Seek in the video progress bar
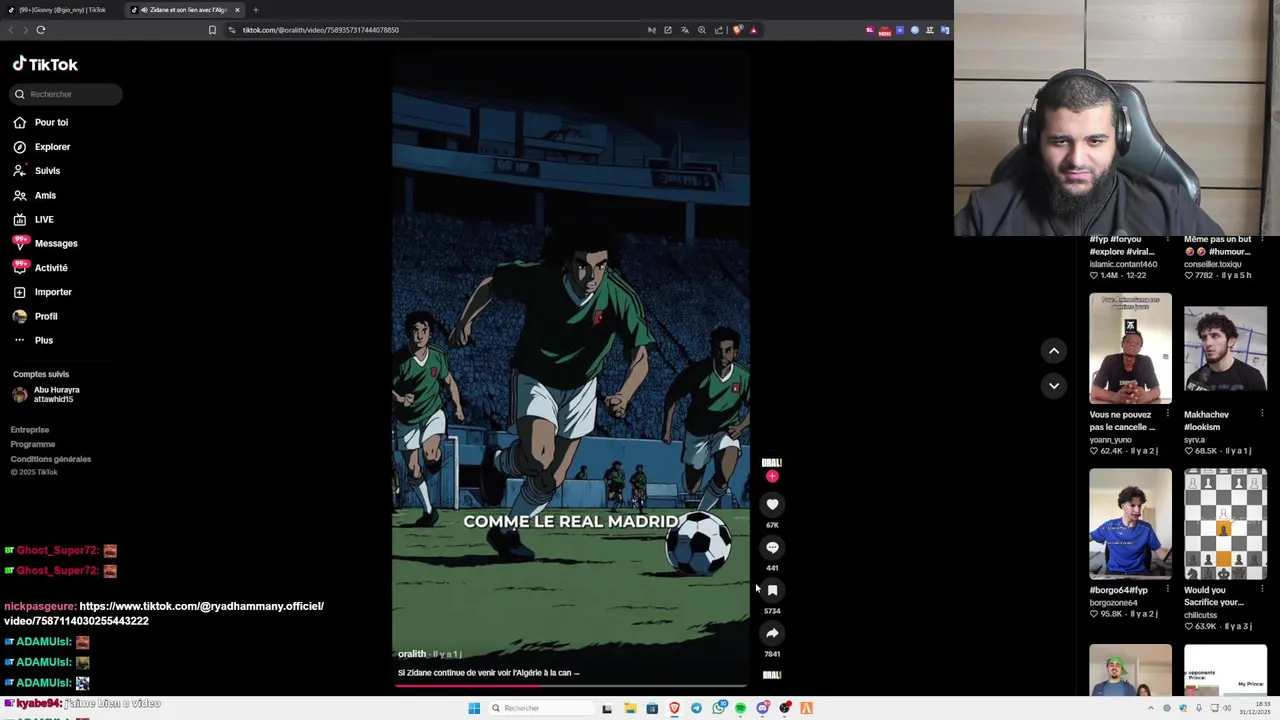1280x720 pixels. point(571,685)
